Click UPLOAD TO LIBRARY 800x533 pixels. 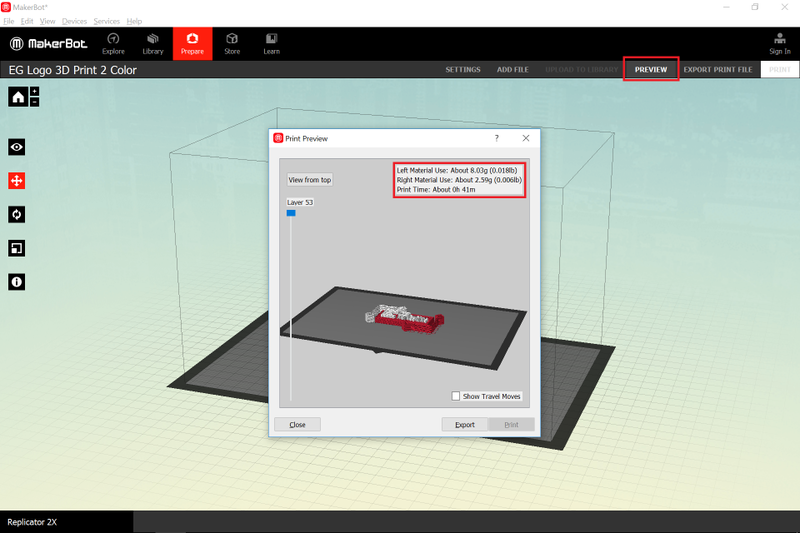(x=582, y=69)
